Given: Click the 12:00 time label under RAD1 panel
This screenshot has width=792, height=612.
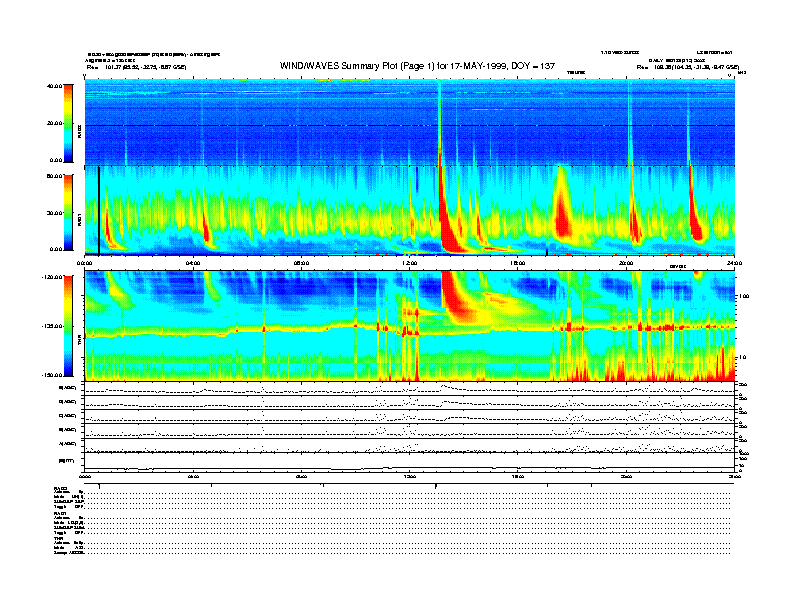Looking at the screenshot, I should coord(410,263).
